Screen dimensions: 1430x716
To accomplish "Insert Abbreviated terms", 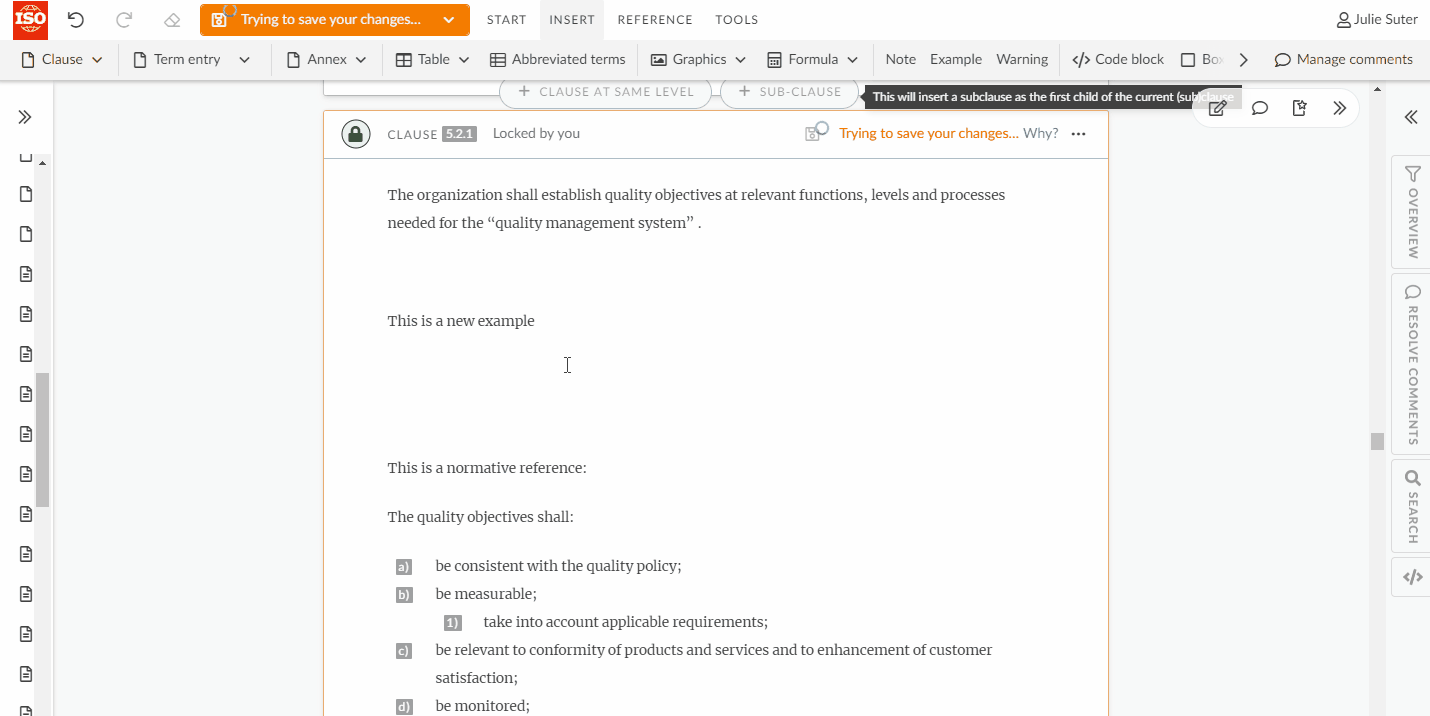I will point(558,60).
